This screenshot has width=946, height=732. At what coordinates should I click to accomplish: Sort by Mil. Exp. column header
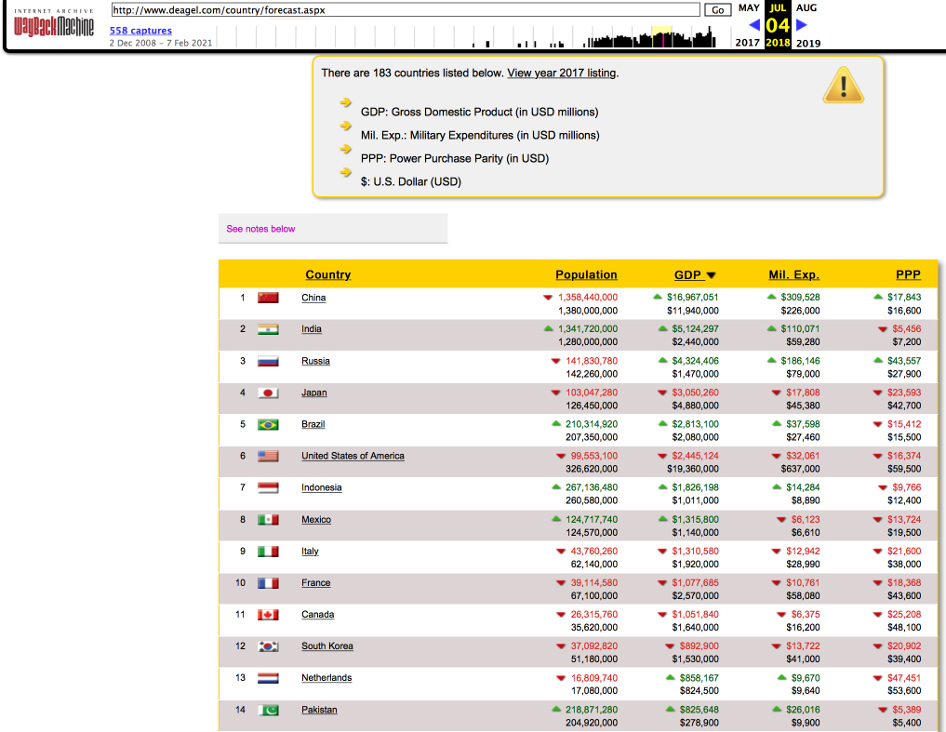tap(793, 275)
